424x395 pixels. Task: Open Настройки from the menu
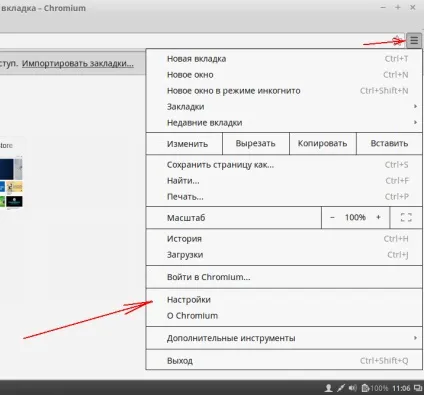(284, 300)
